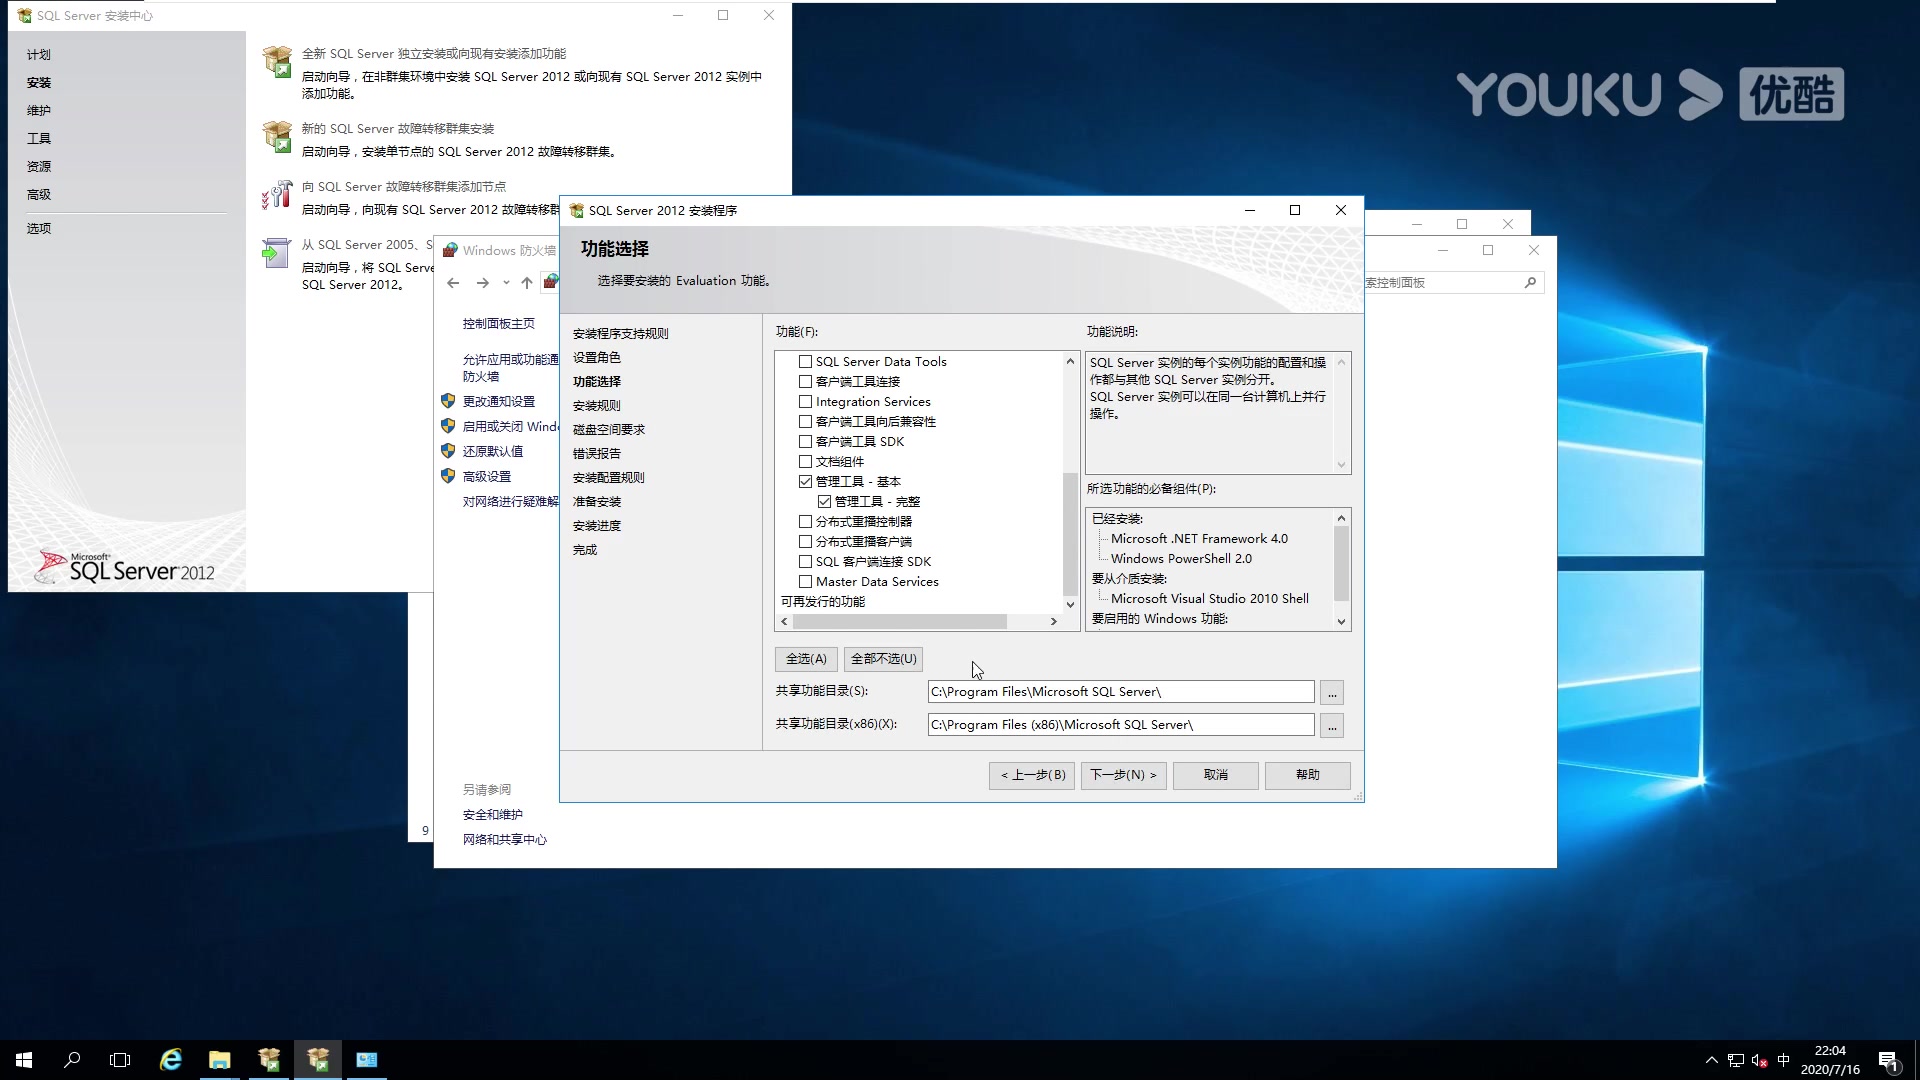This screenshot has height=1080, width=1920.
Task: Check the SQL Server Data Tools checkbox
Action: click(805, 362)
